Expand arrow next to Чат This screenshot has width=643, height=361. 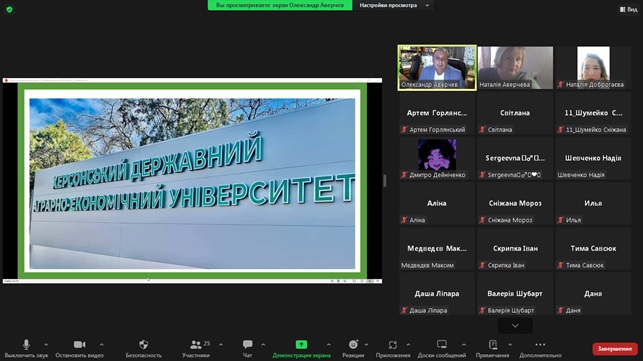(x=263, y=345)
